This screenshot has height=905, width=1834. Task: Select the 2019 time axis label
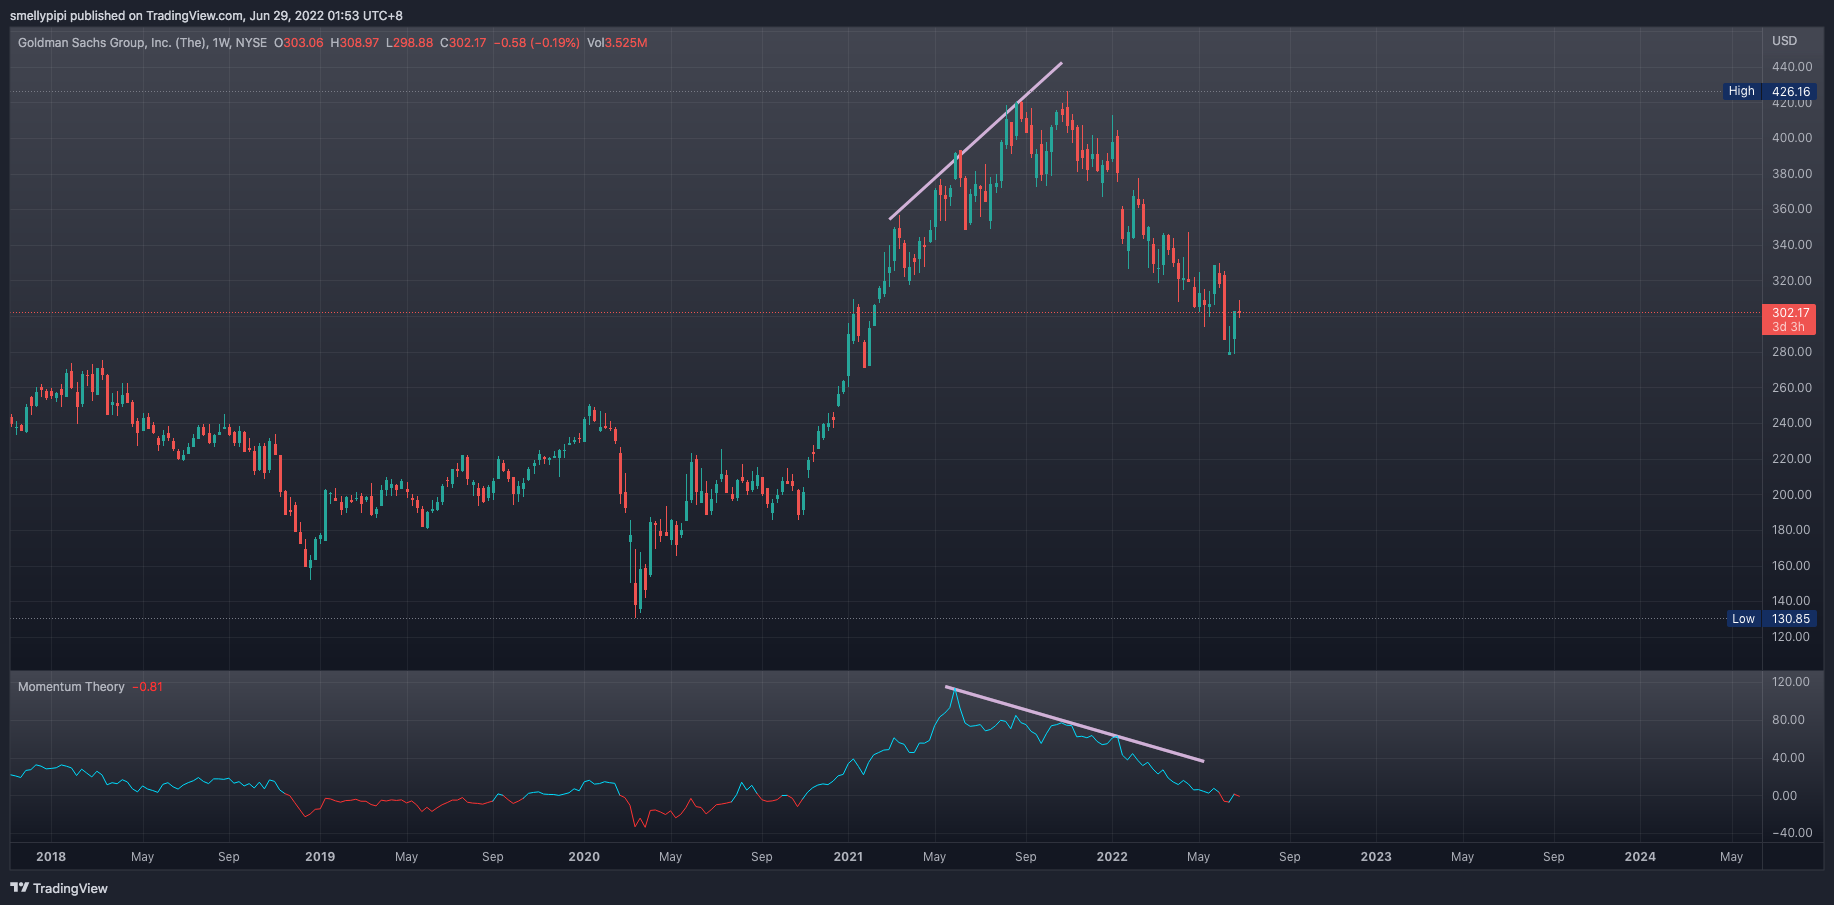(320, 857)
